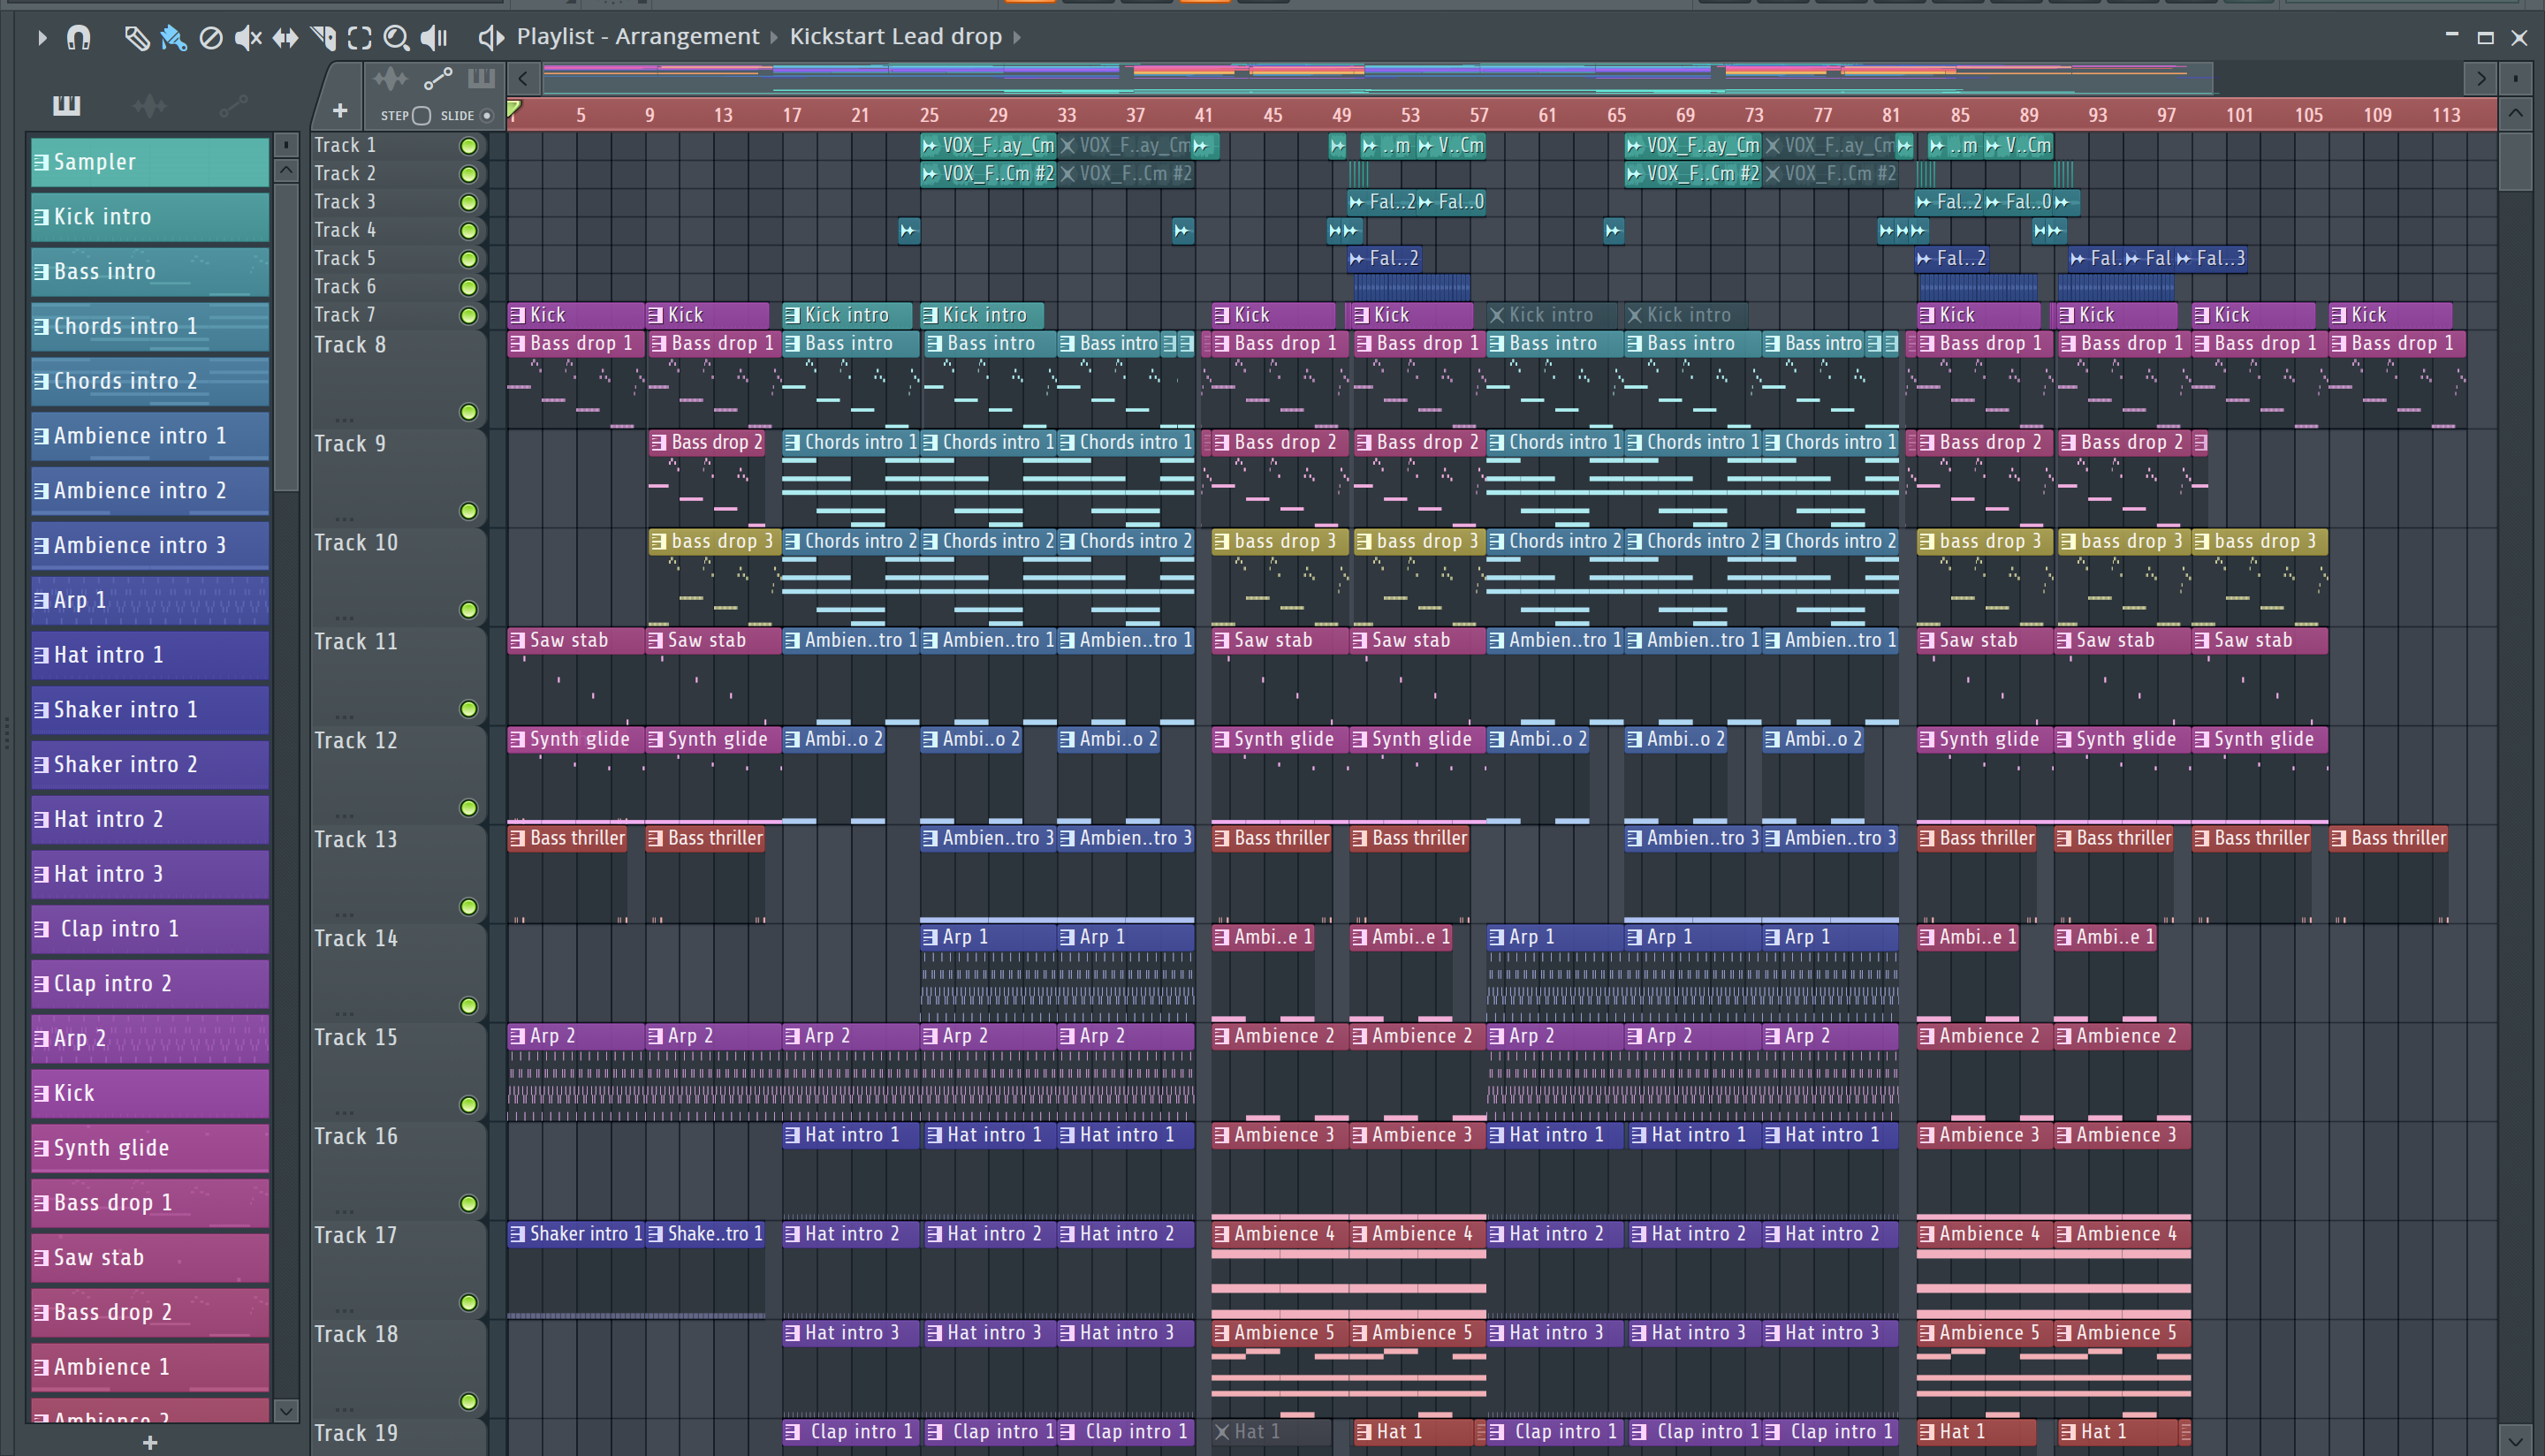Select the Slip tool

coord(285,38)
